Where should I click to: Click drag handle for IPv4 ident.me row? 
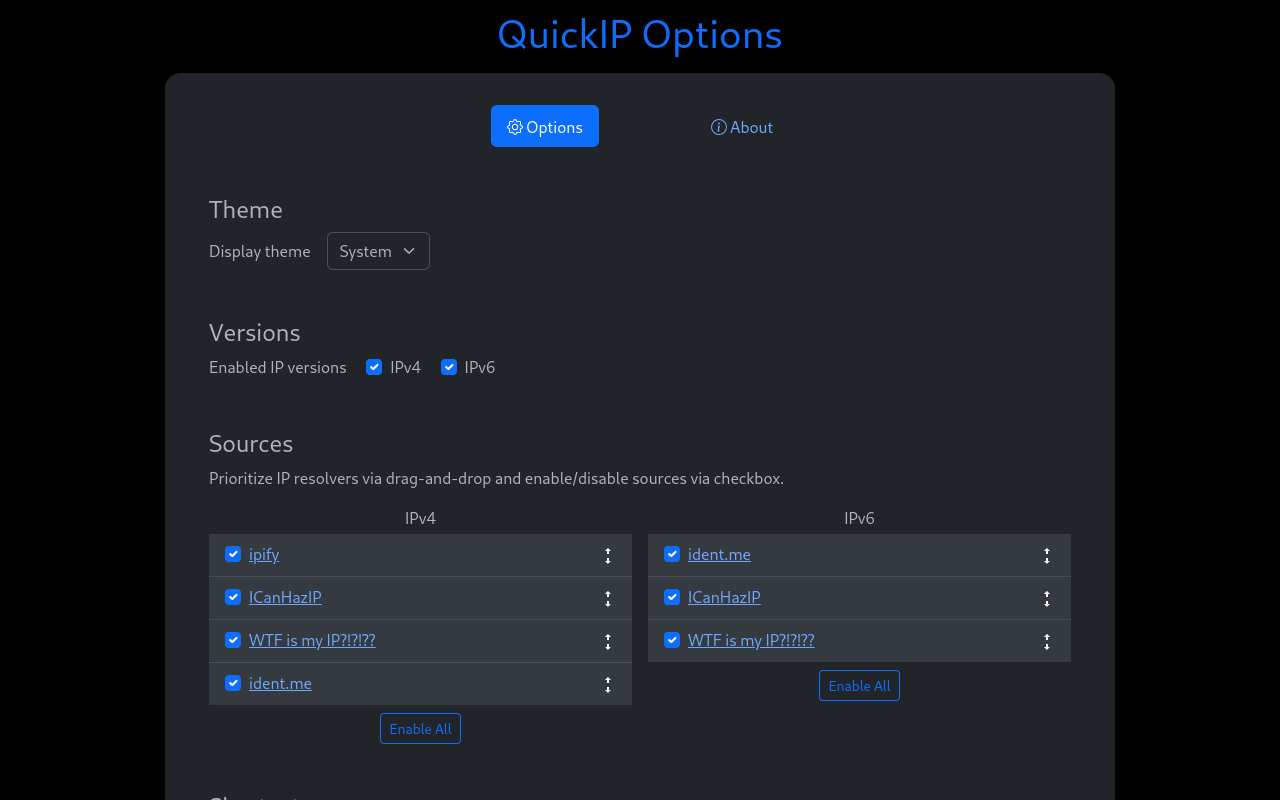(x=607, y=685)
